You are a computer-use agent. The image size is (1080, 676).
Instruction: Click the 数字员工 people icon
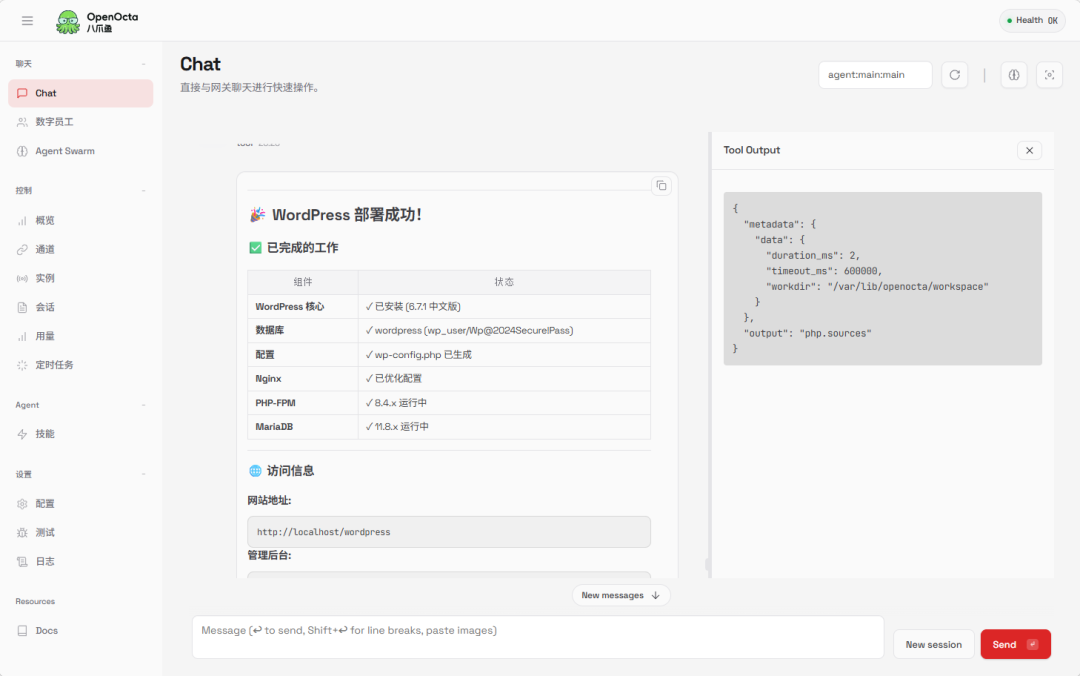tap(22, 122)
